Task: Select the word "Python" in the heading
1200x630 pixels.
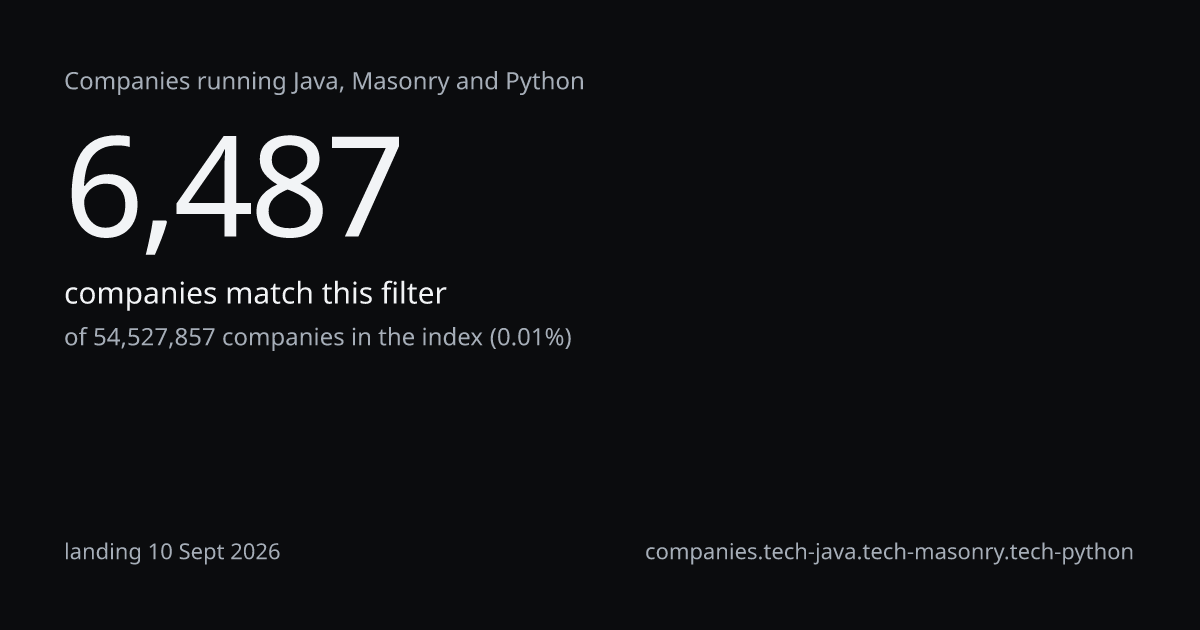Action: tap(544, 81)
